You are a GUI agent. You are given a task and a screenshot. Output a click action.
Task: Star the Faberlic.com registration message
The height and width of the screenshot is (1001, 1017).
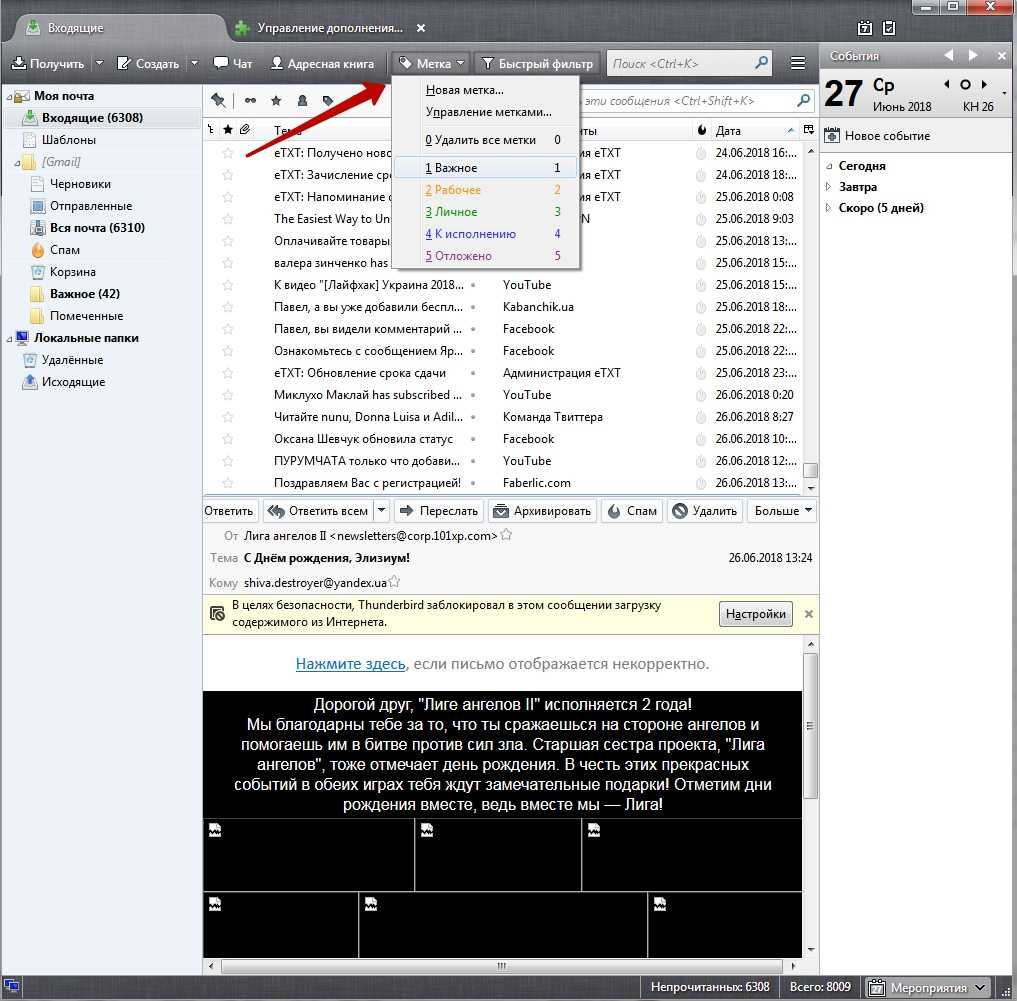point(228,483)
